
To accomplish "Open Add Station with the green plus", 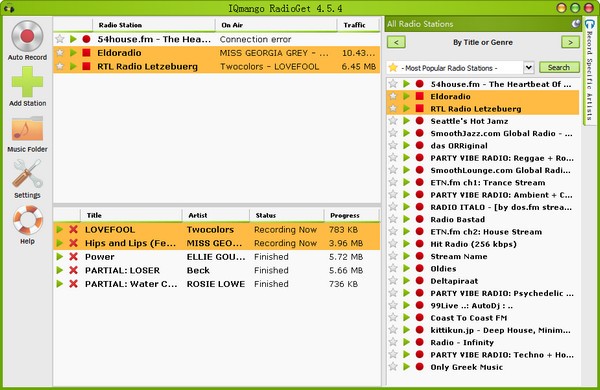I will pos(27,82).
